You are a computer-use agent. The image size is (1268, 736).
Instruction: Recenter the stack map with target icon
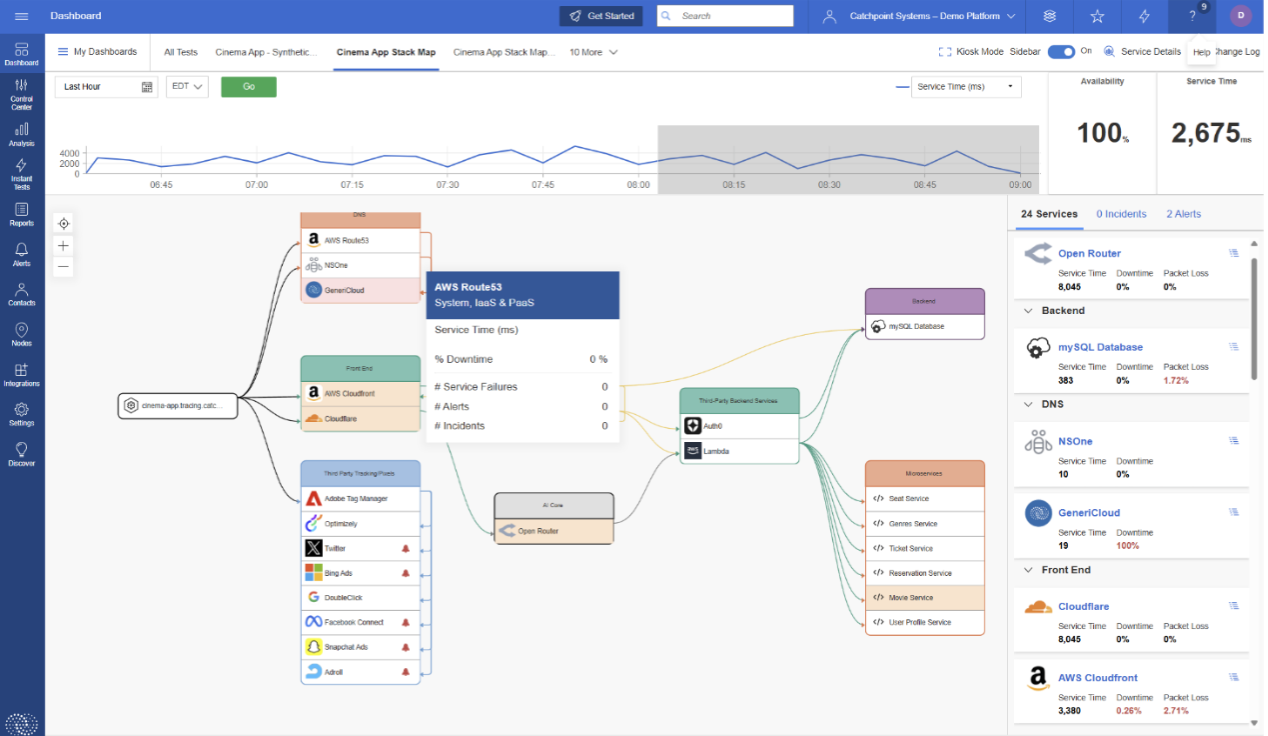point(63,223)
